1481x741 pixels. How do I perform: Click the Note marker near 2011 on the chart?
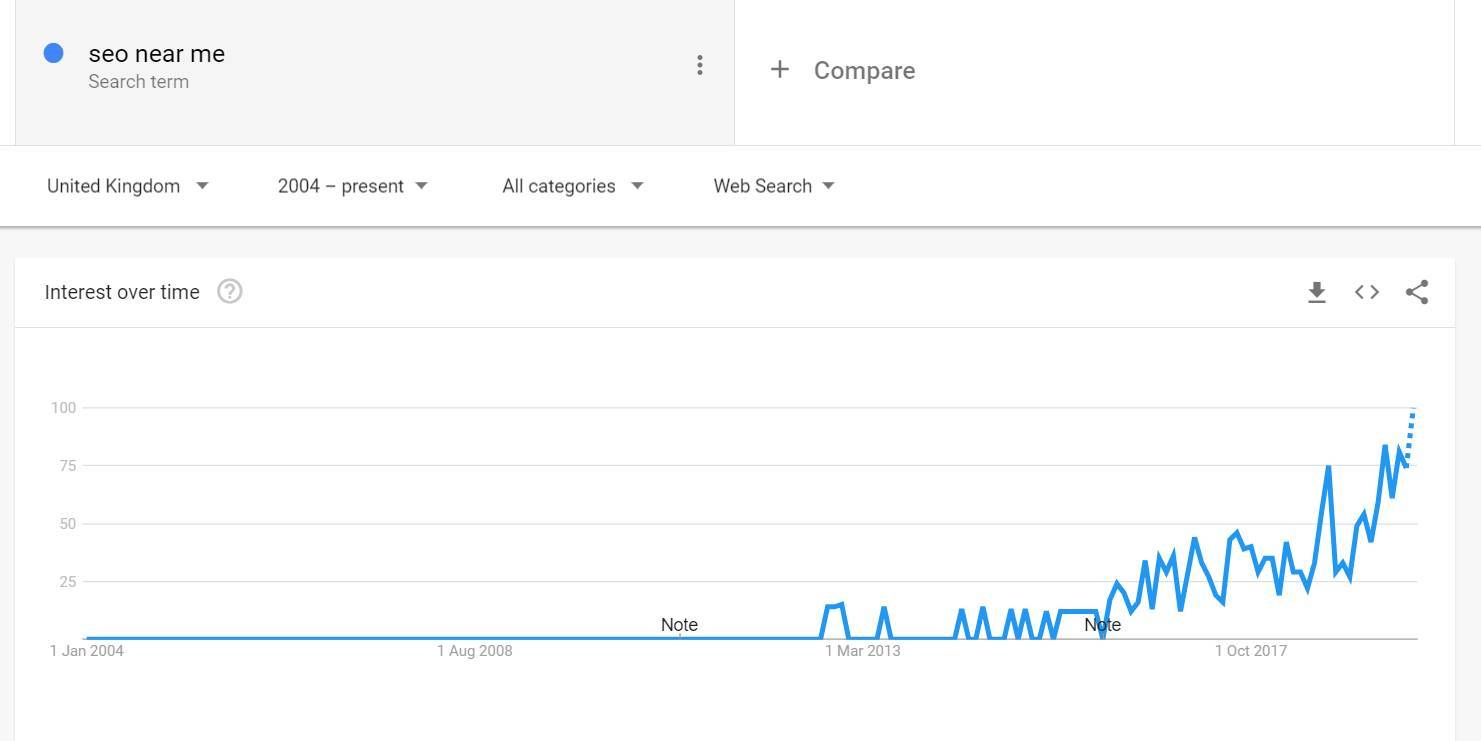point(679,625)
